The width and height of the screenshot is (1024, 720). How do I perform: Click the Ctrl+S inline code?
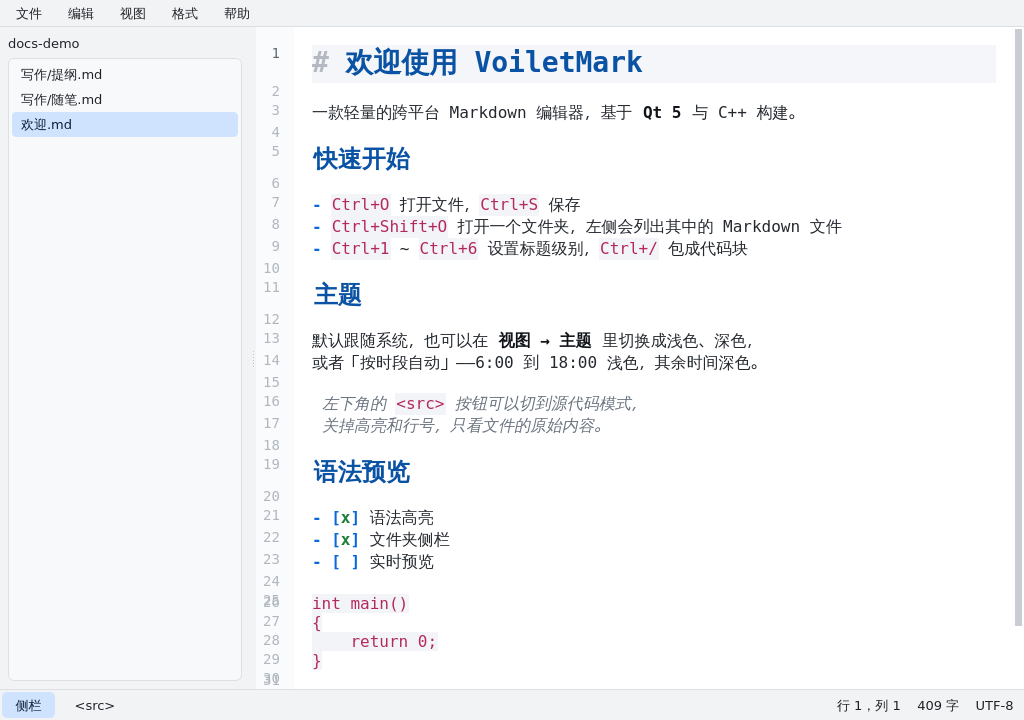pyautogui.click(x=509, y=205)
